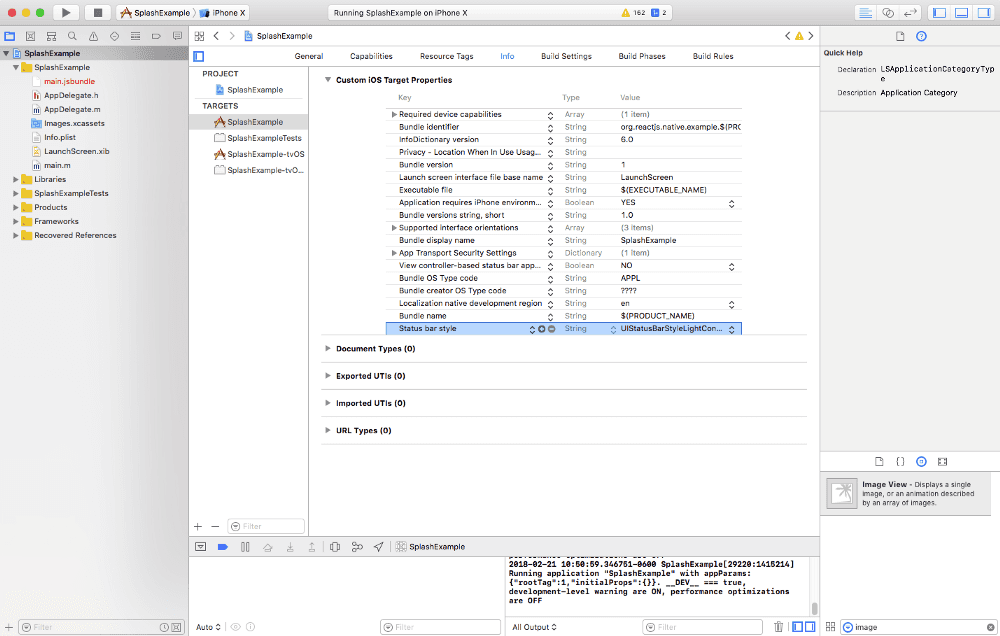Image resolution: width=1000 pixels, height=636 pixels.
Task: Toggle breakpoints activation in debug bar
Action: point(223,547)
